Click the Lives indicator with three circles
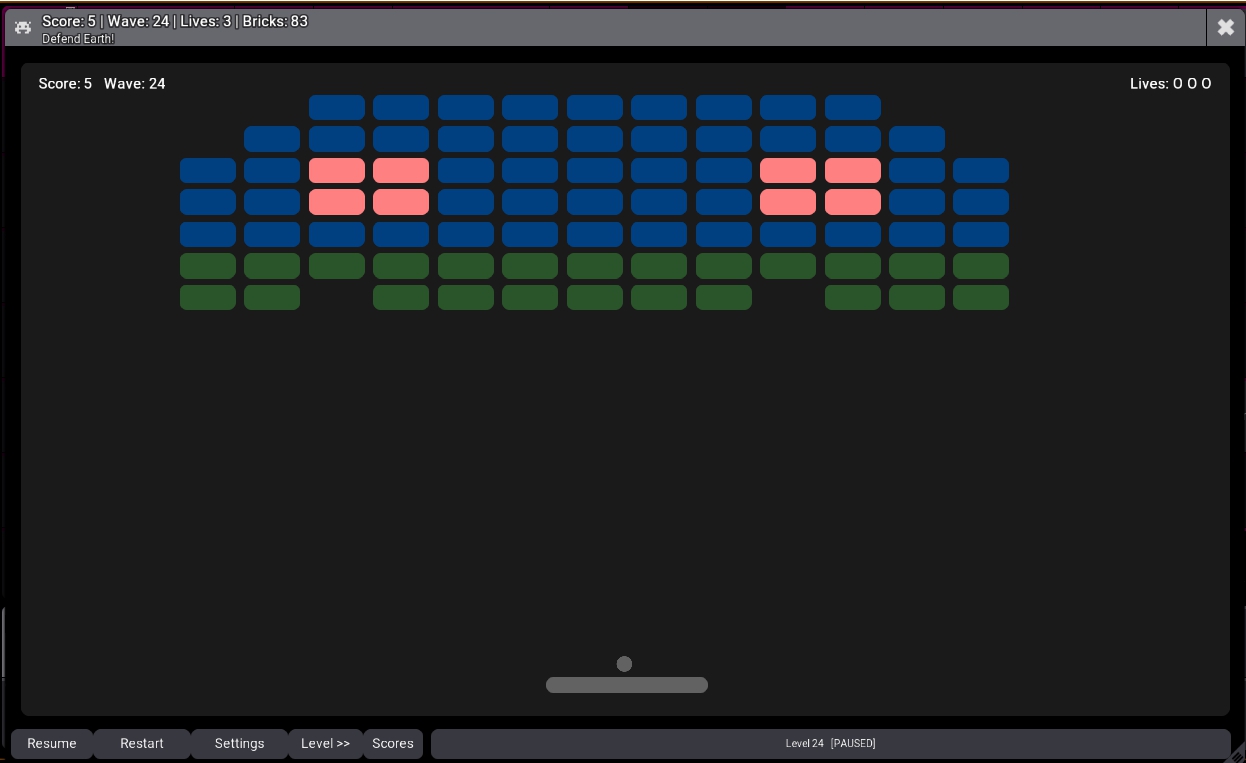 1170,84
